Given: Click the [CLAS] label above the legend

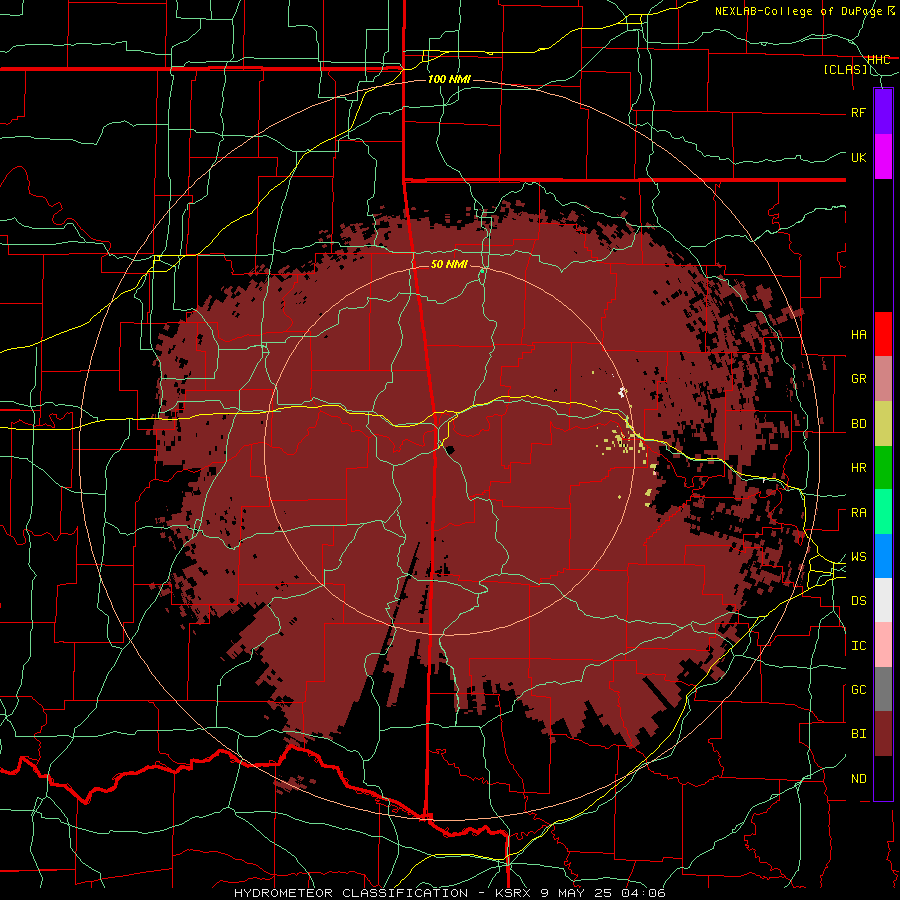Looking at the screenshot, I should (845, 70).
